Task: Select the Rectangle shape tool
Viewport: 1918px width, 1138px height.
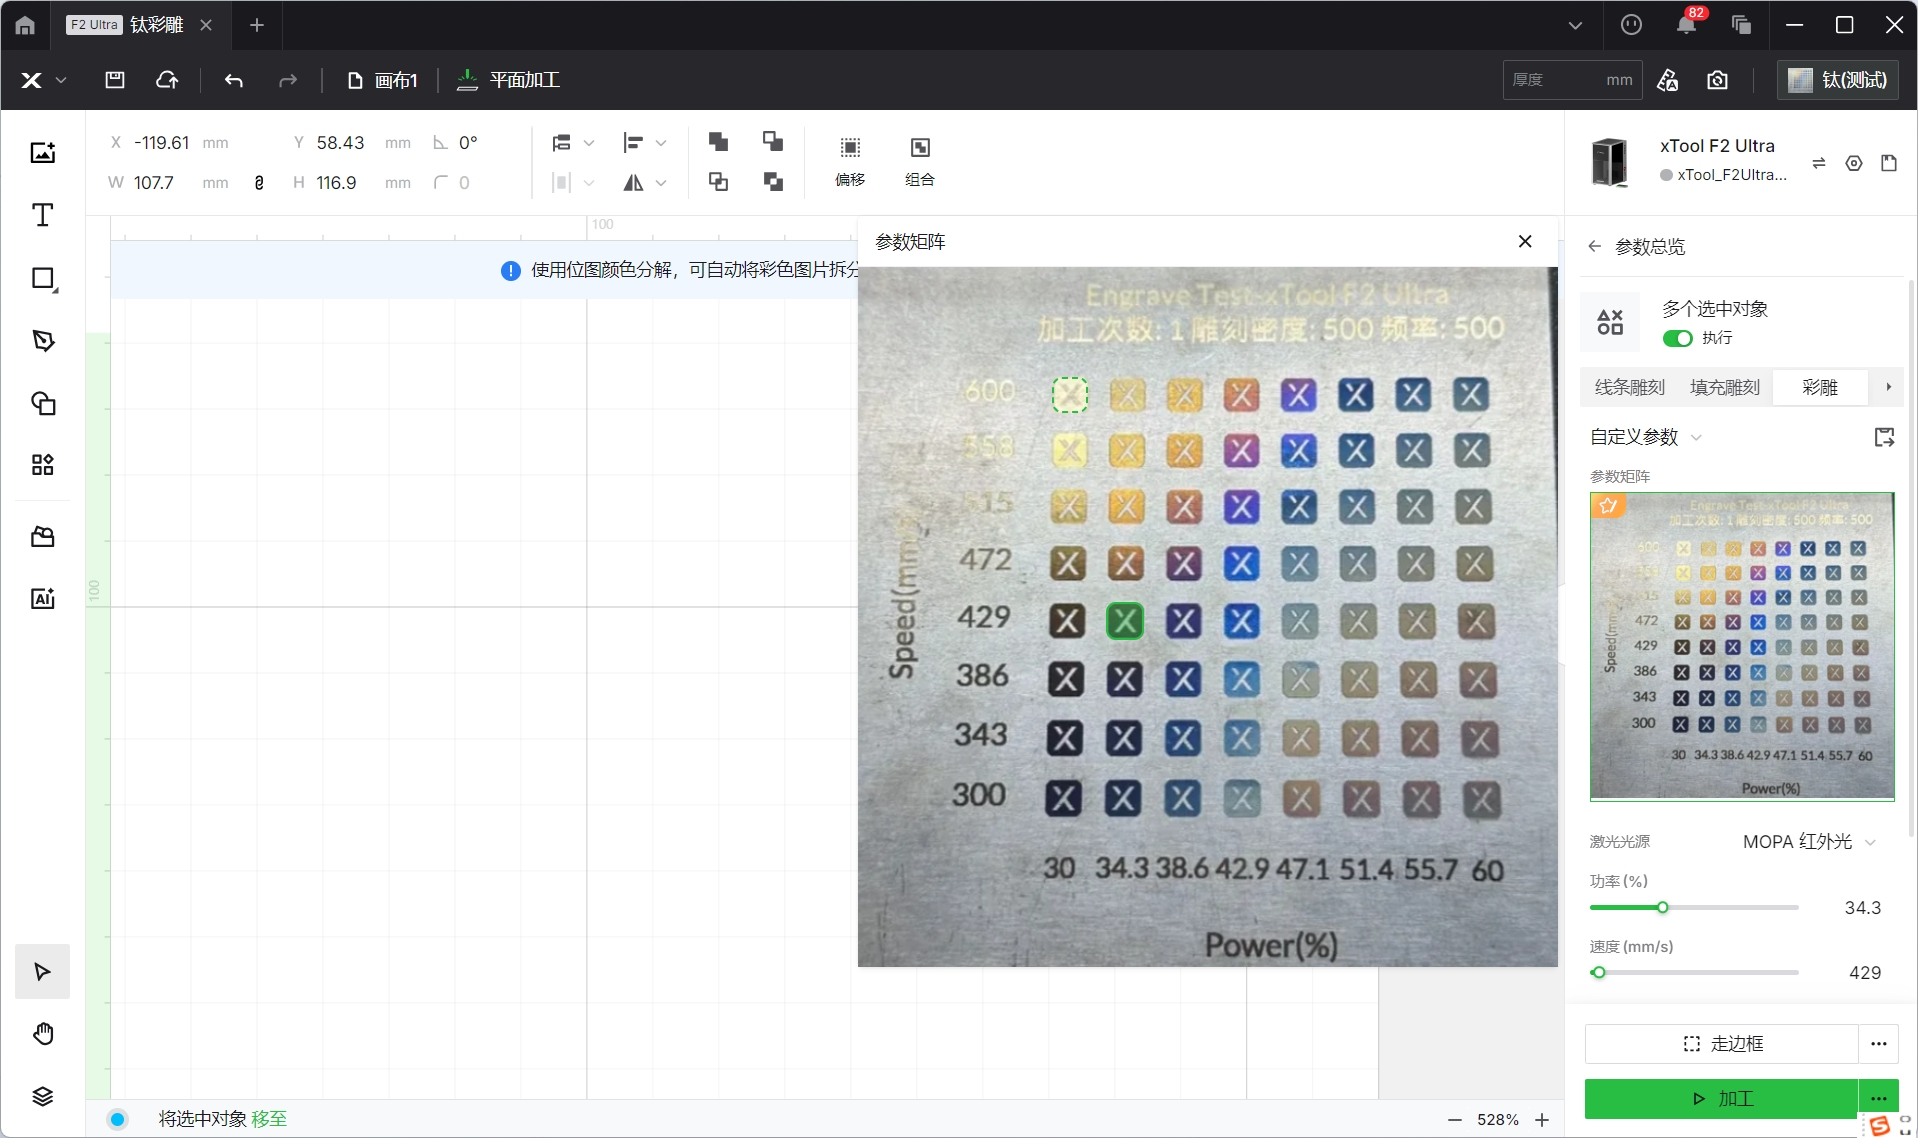Action: pyautogui.click(x=42, y=278)
